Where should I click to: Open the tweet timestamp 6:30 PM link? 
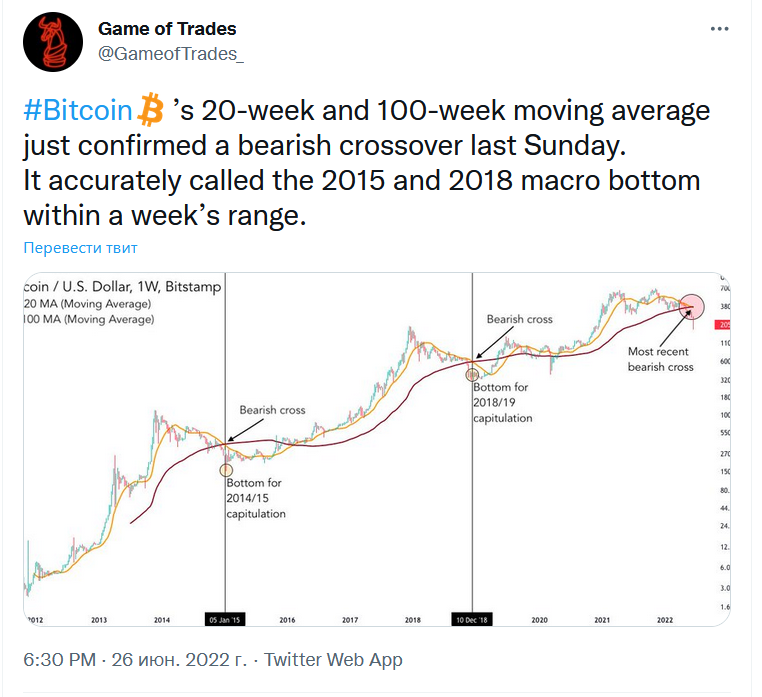coord(59,660)
